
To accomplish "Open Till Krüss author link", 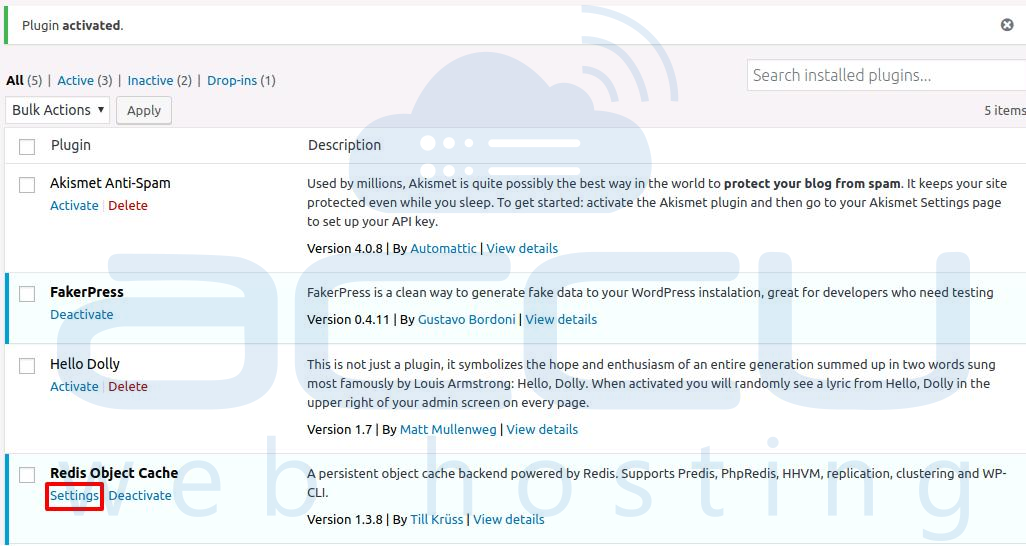I will point(436,520).
